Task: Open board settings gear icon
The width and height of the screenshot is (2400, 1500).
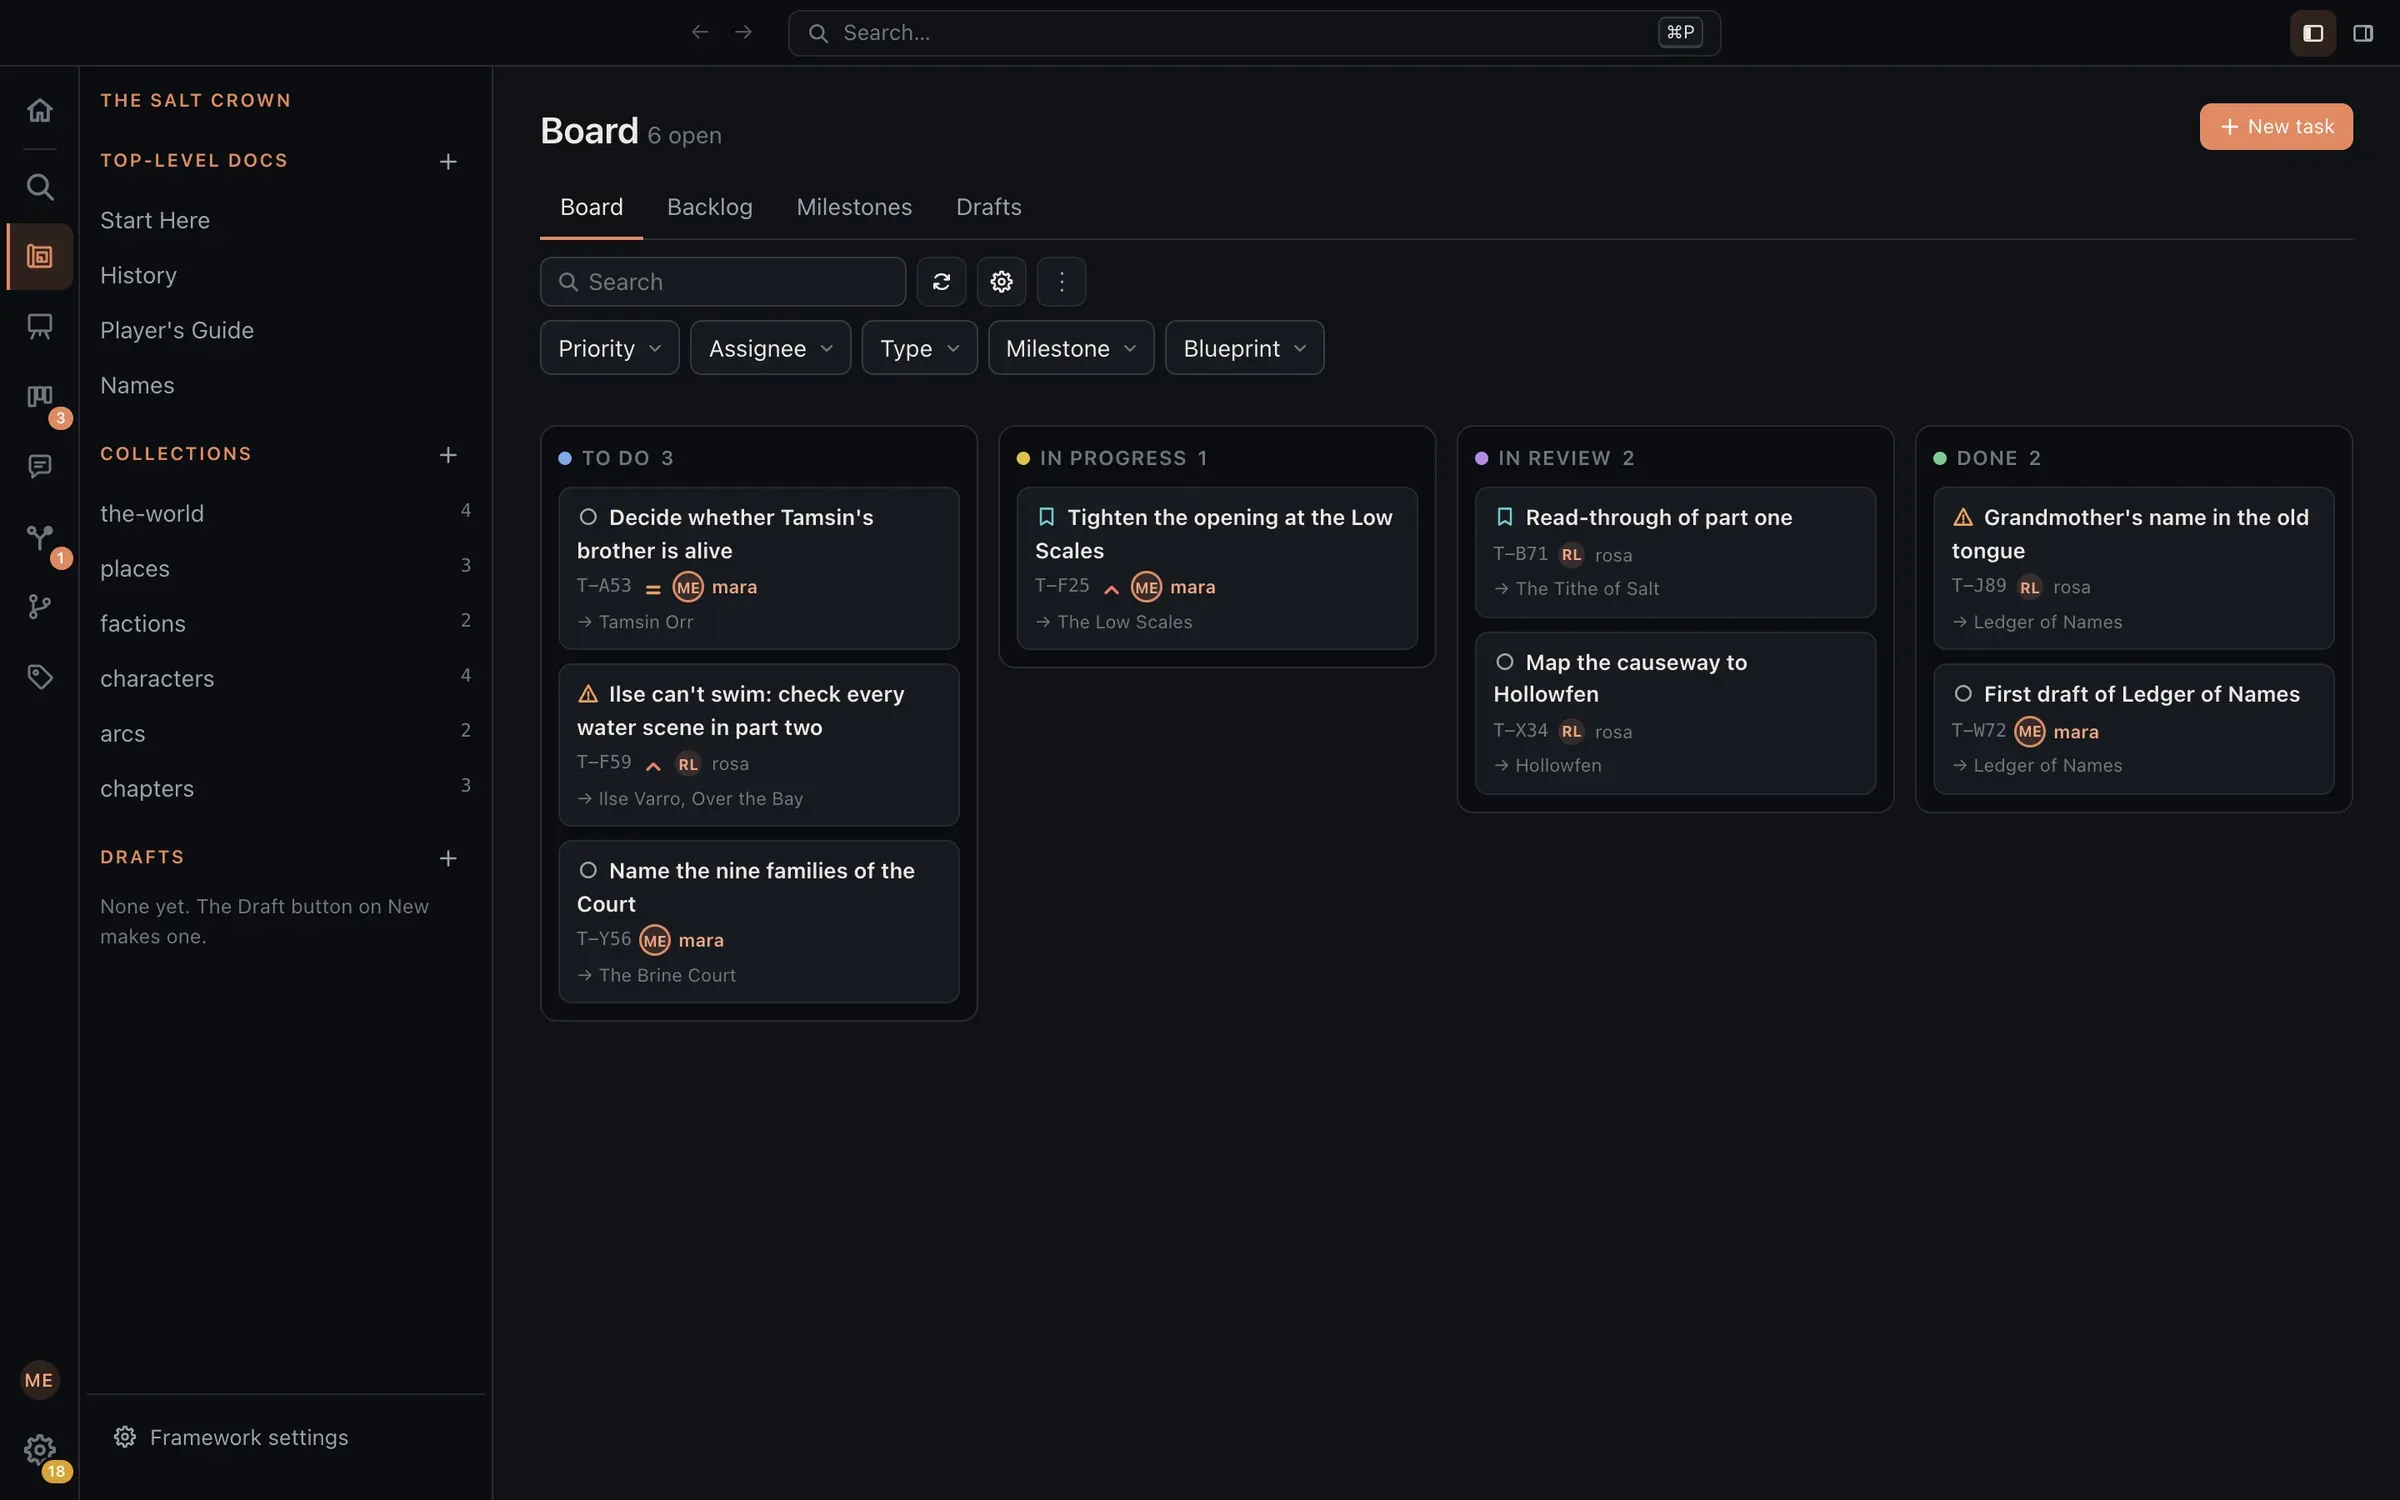Action: [1001, 282]
